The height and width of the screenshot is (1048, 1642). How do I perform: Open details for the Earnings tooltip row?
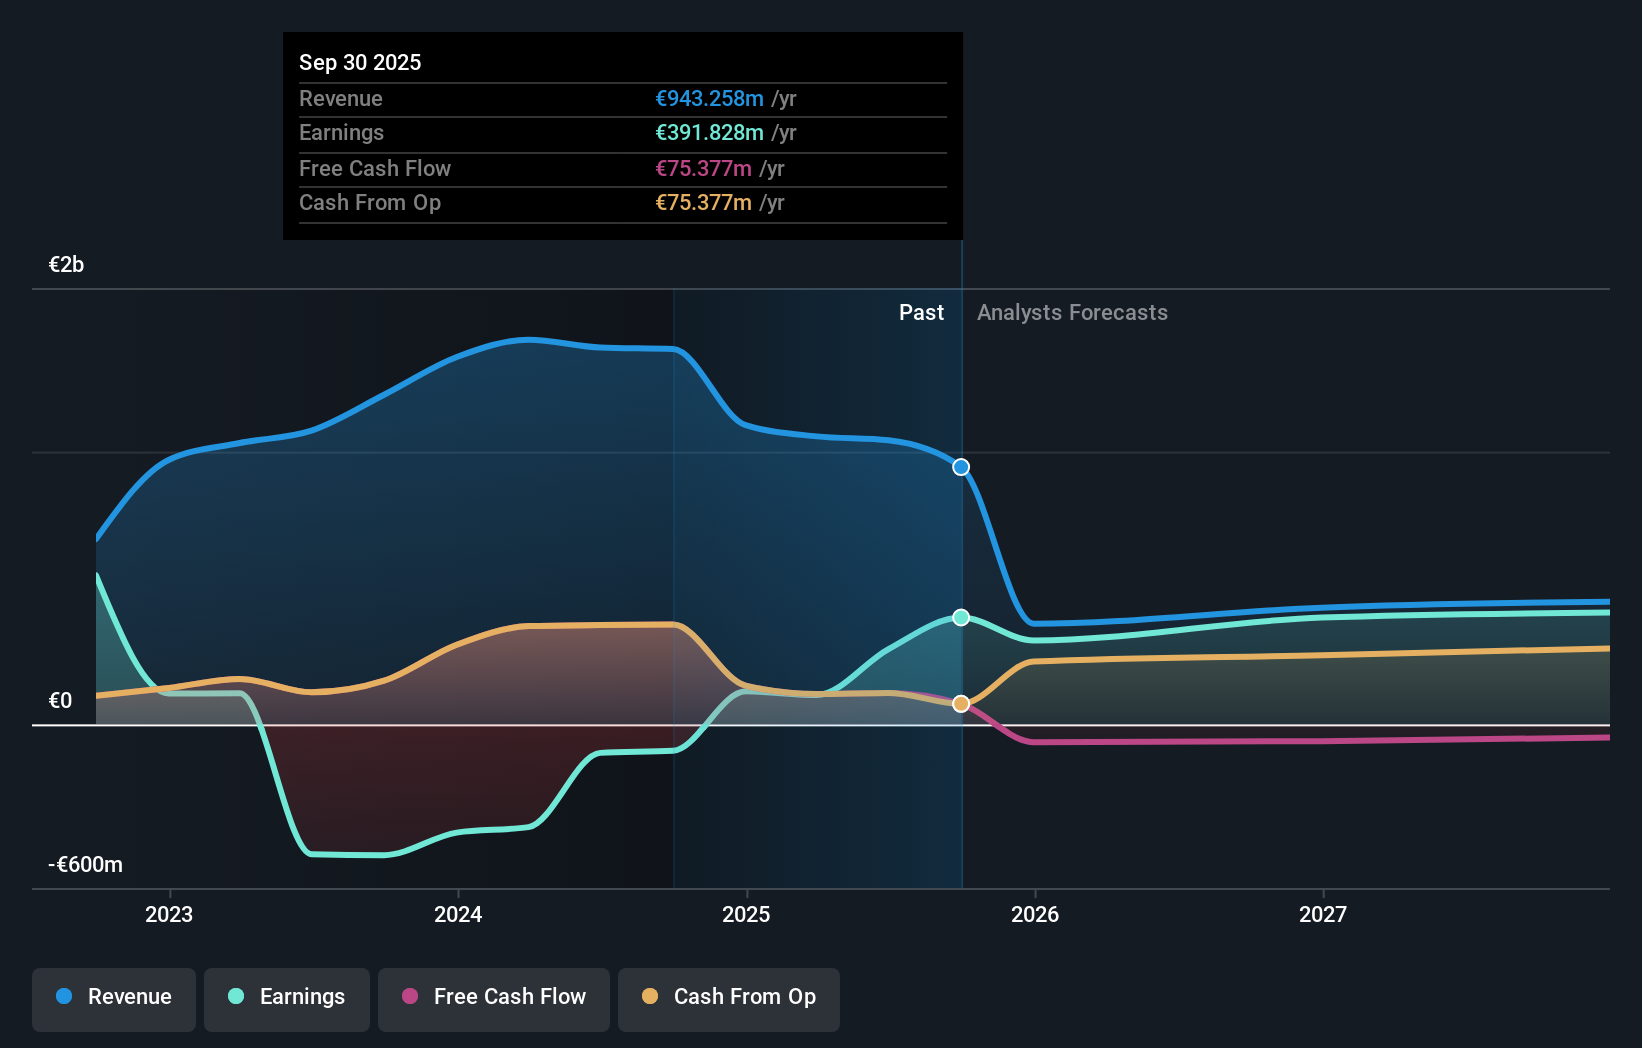click(622, 132)
